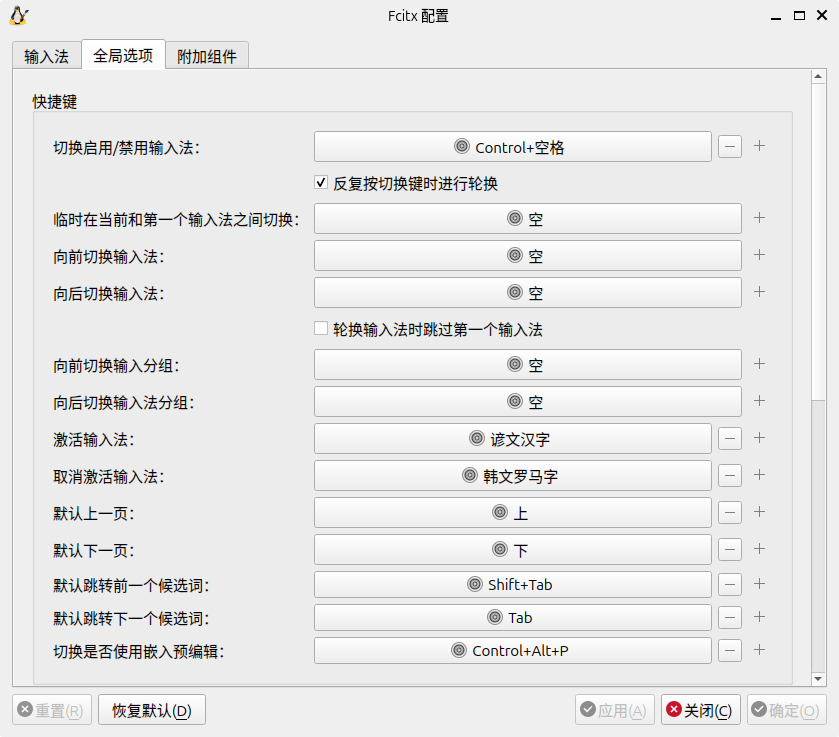
Task: Uncheck 反复按切换键时进行轮换
Action: pyautogui.click(x=321, y=183)
